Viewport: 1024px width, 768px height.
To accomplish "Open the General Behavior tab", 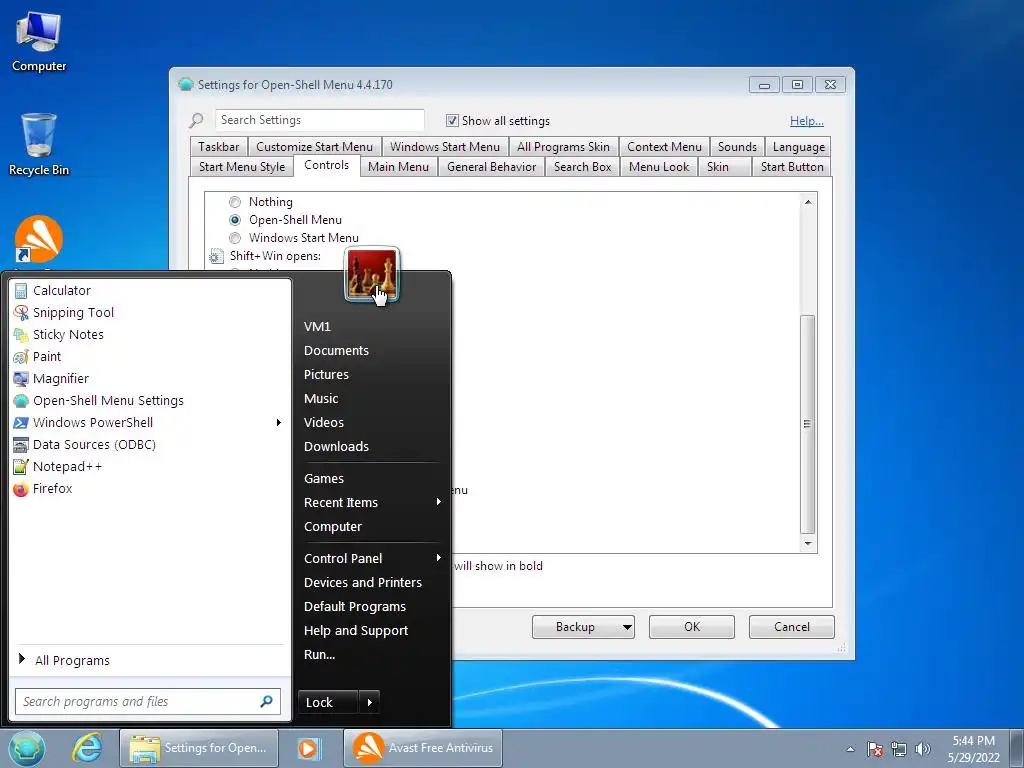I will click(491, 167).
